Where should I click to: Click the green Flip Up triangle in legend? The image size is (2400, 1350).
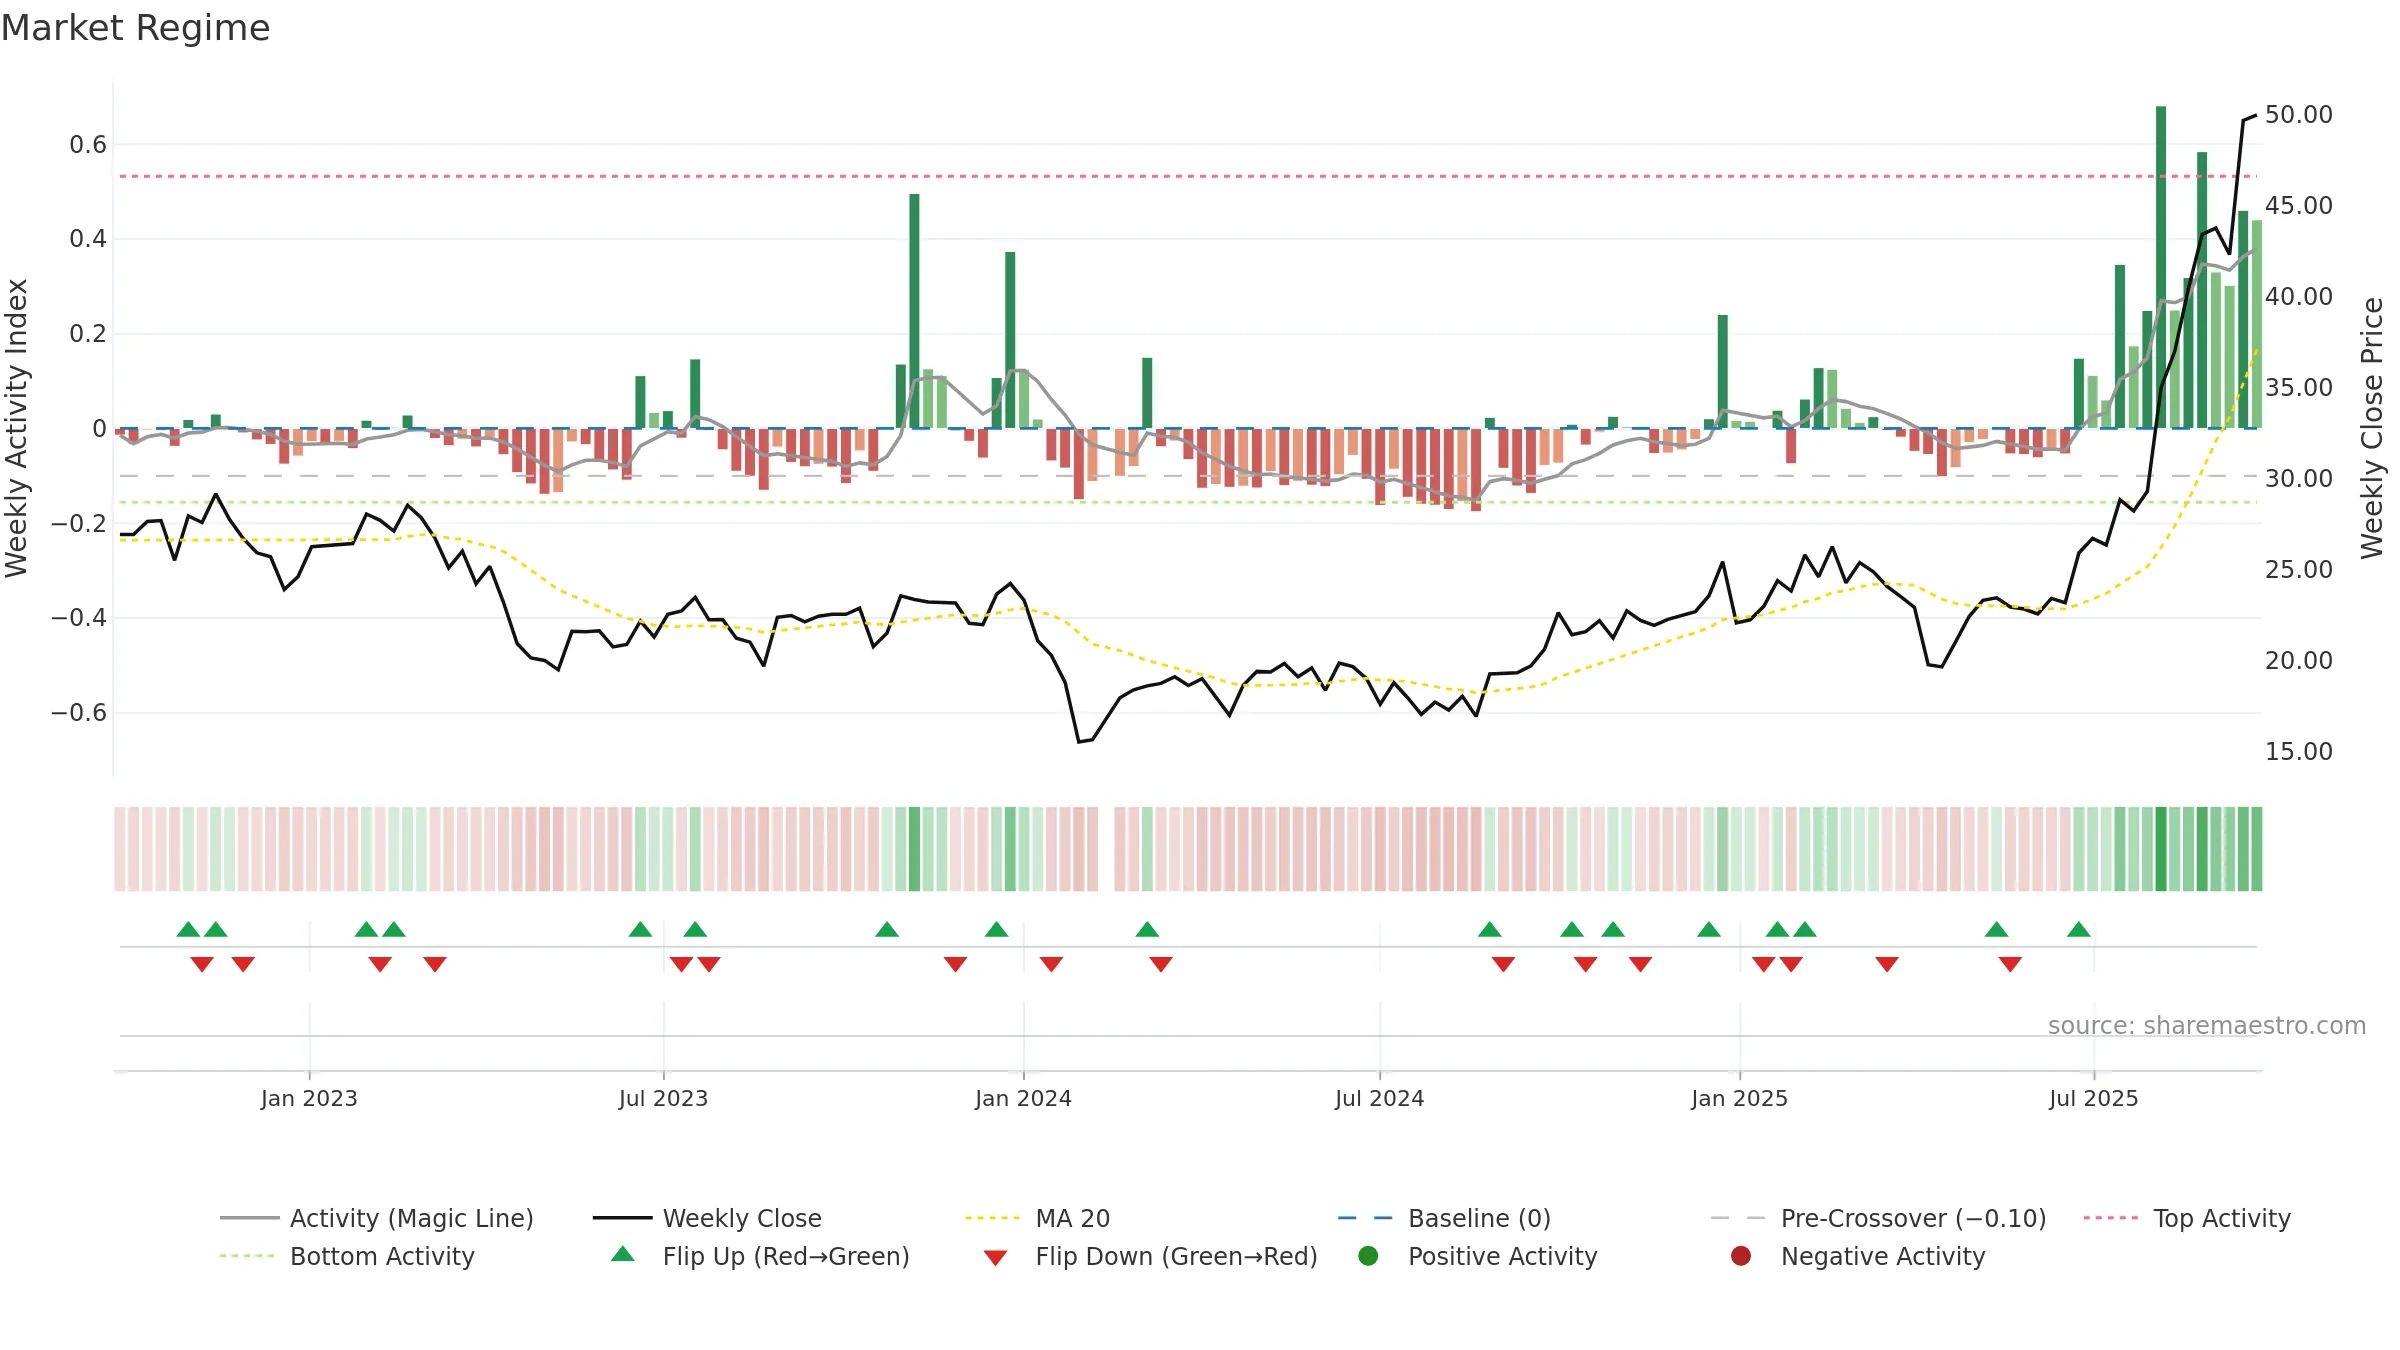623,1254
